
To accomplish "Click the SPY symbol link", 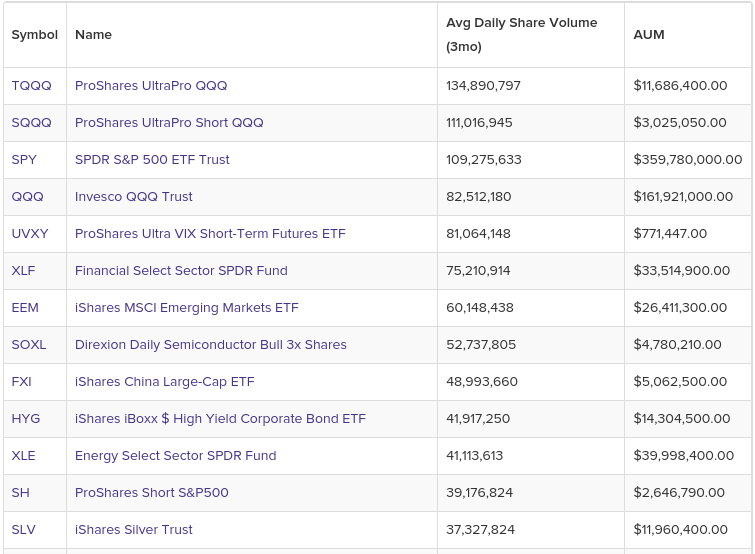I will coord(26,160).
